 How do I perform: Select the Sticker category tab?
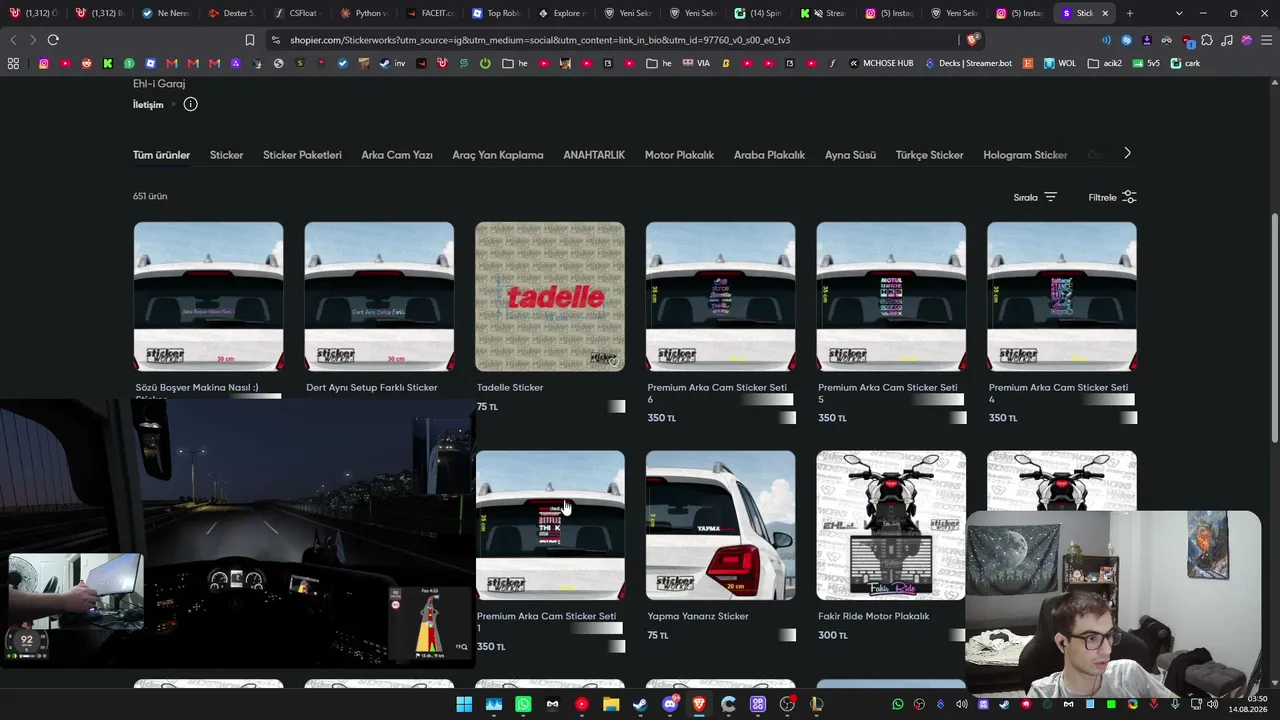tap(226, 155)
